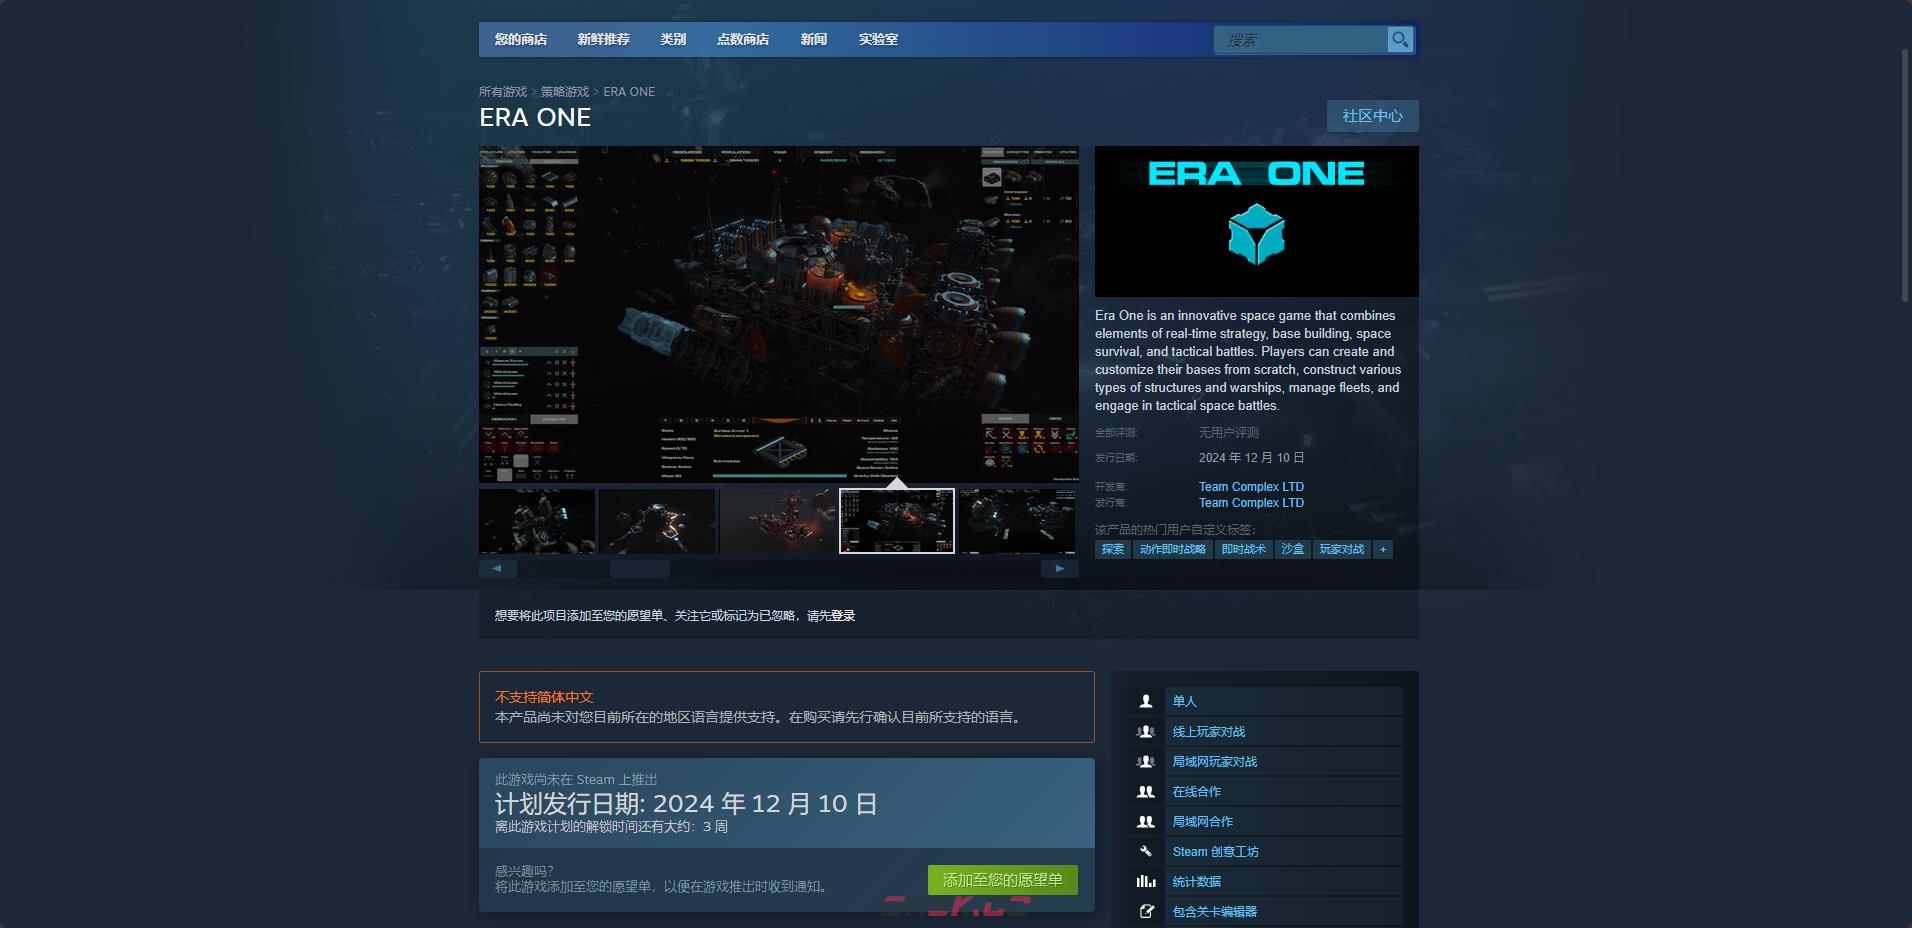Follow the 策略游戏 breadcrumb link

click(565, 91)
